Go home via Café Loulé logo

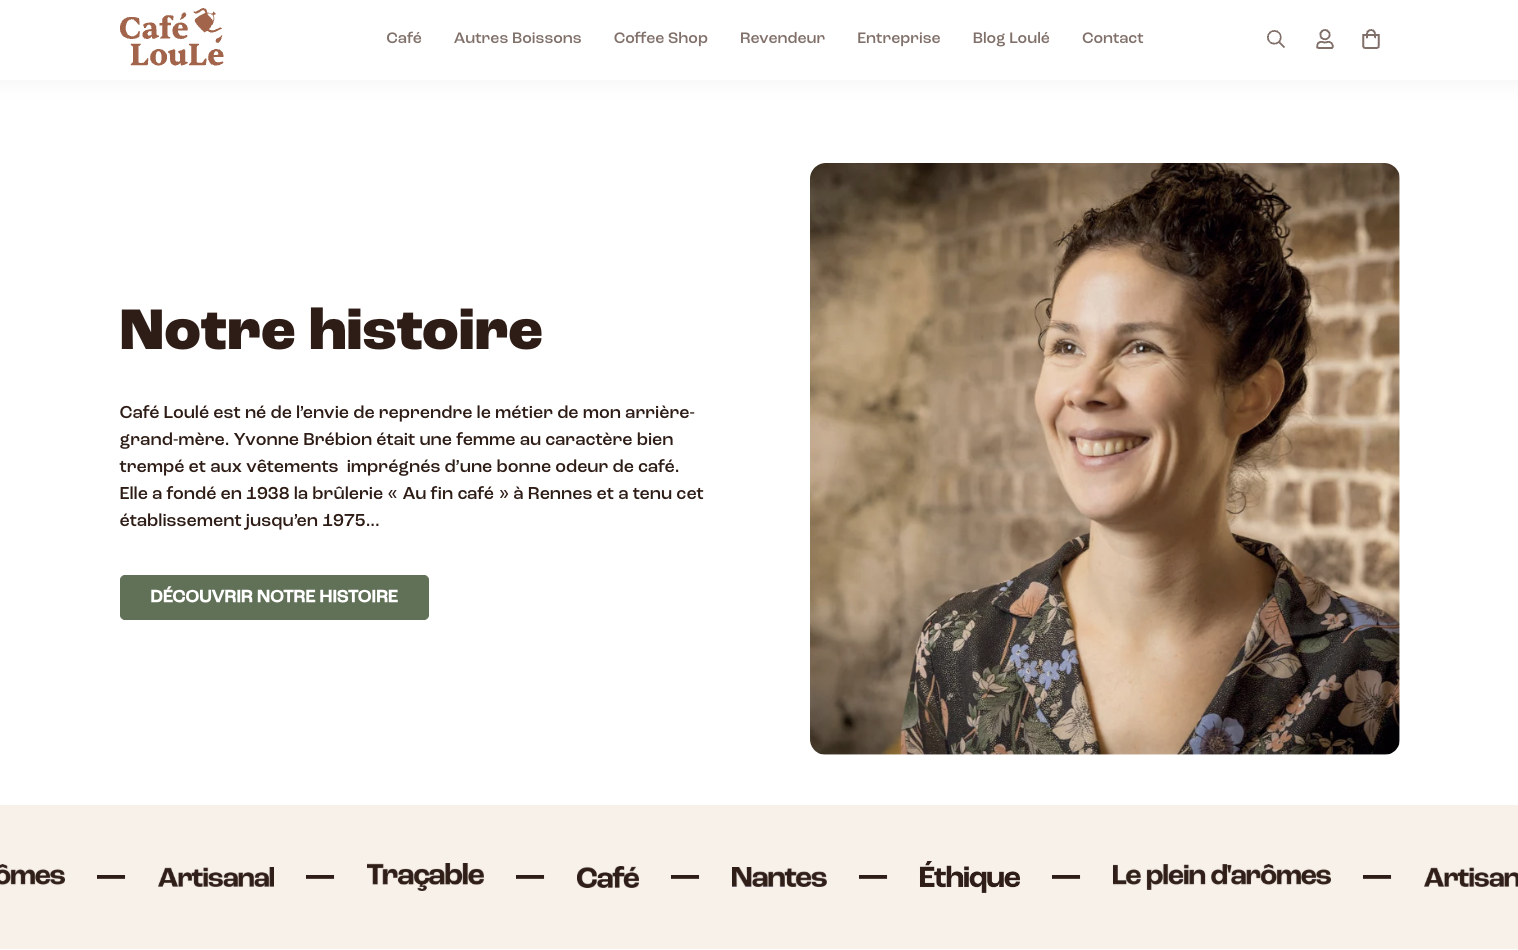point(172,39)
